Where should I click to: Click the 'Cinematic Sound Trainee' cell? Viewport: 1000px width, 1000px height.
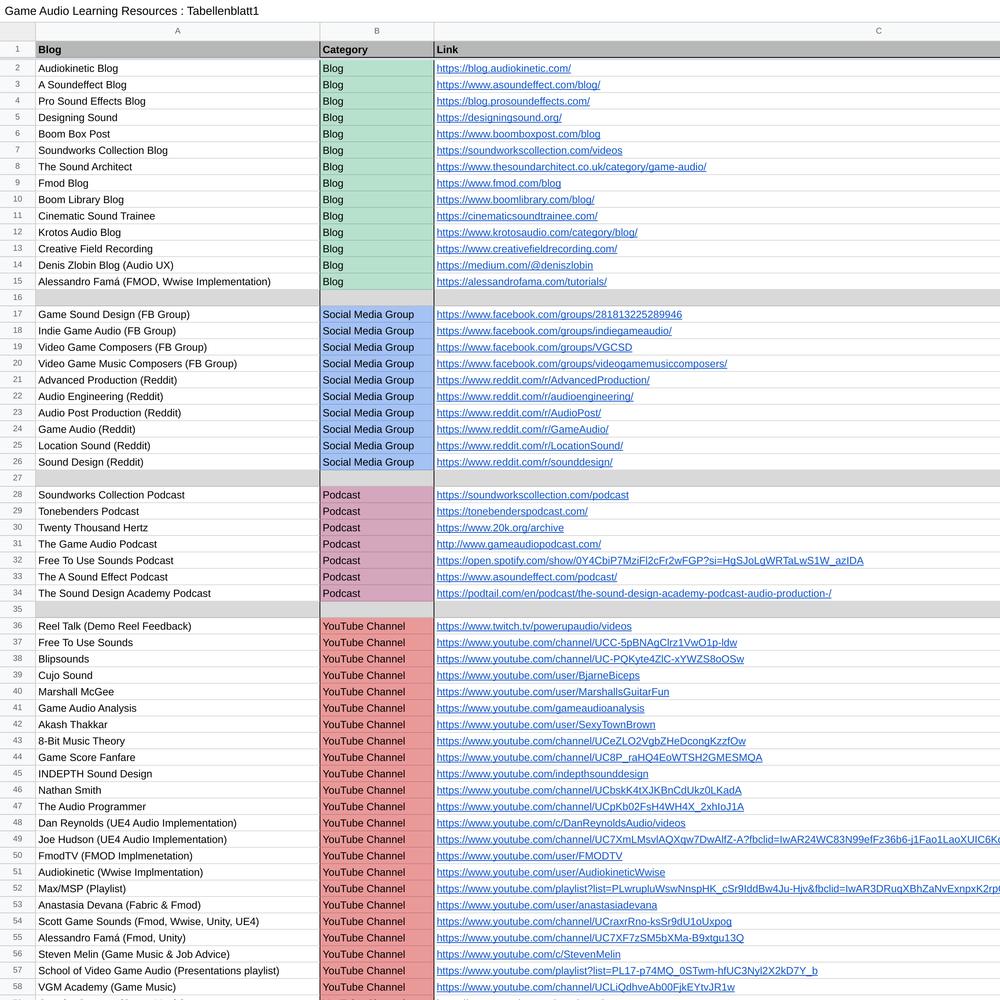(177, 216)
